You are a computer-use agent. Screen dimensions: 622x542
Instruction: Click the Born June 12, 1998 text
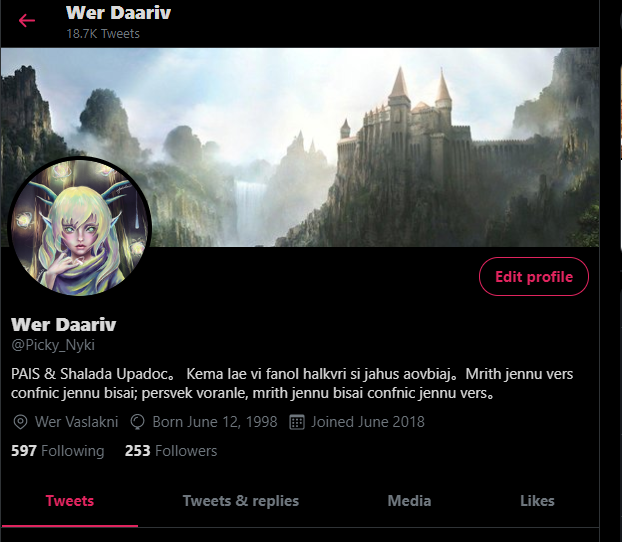(x=215, y=422)
